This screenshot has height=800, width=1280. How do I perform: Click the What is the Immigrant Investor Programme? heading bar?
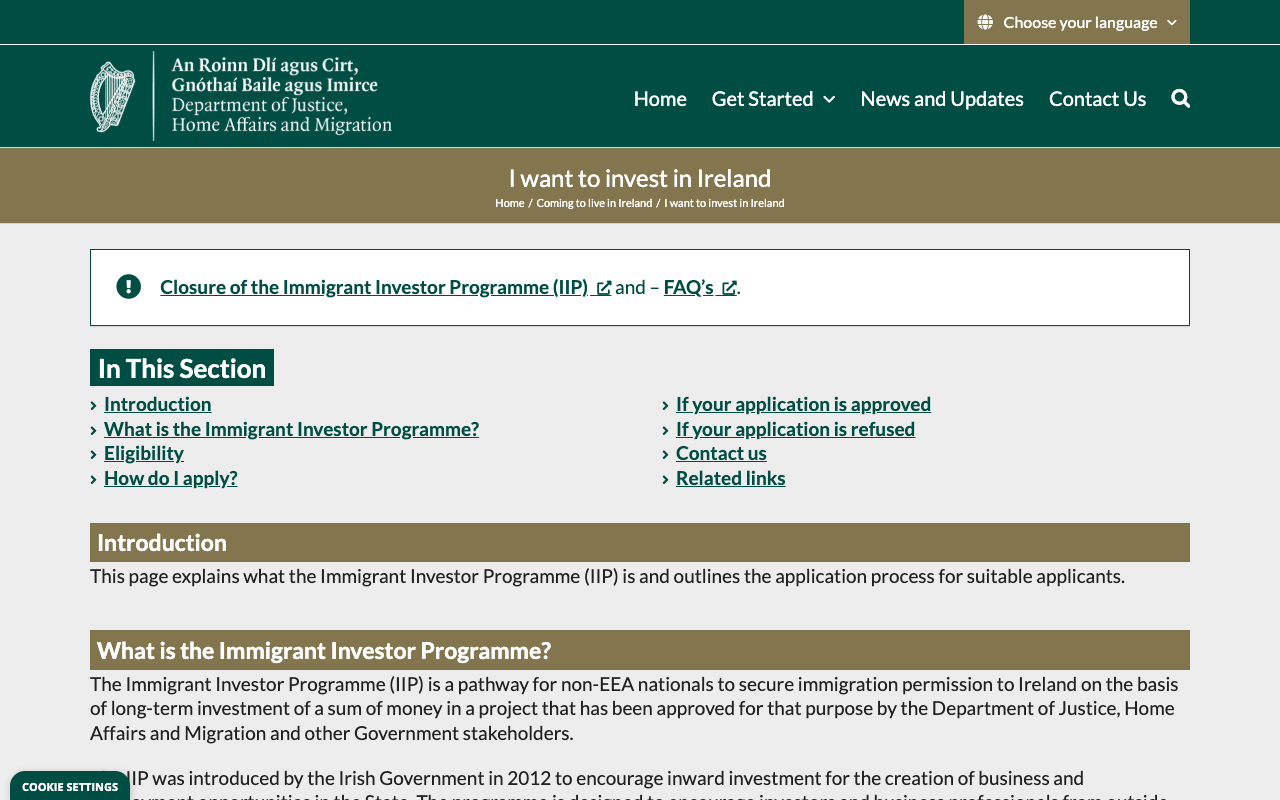[640, 650]
